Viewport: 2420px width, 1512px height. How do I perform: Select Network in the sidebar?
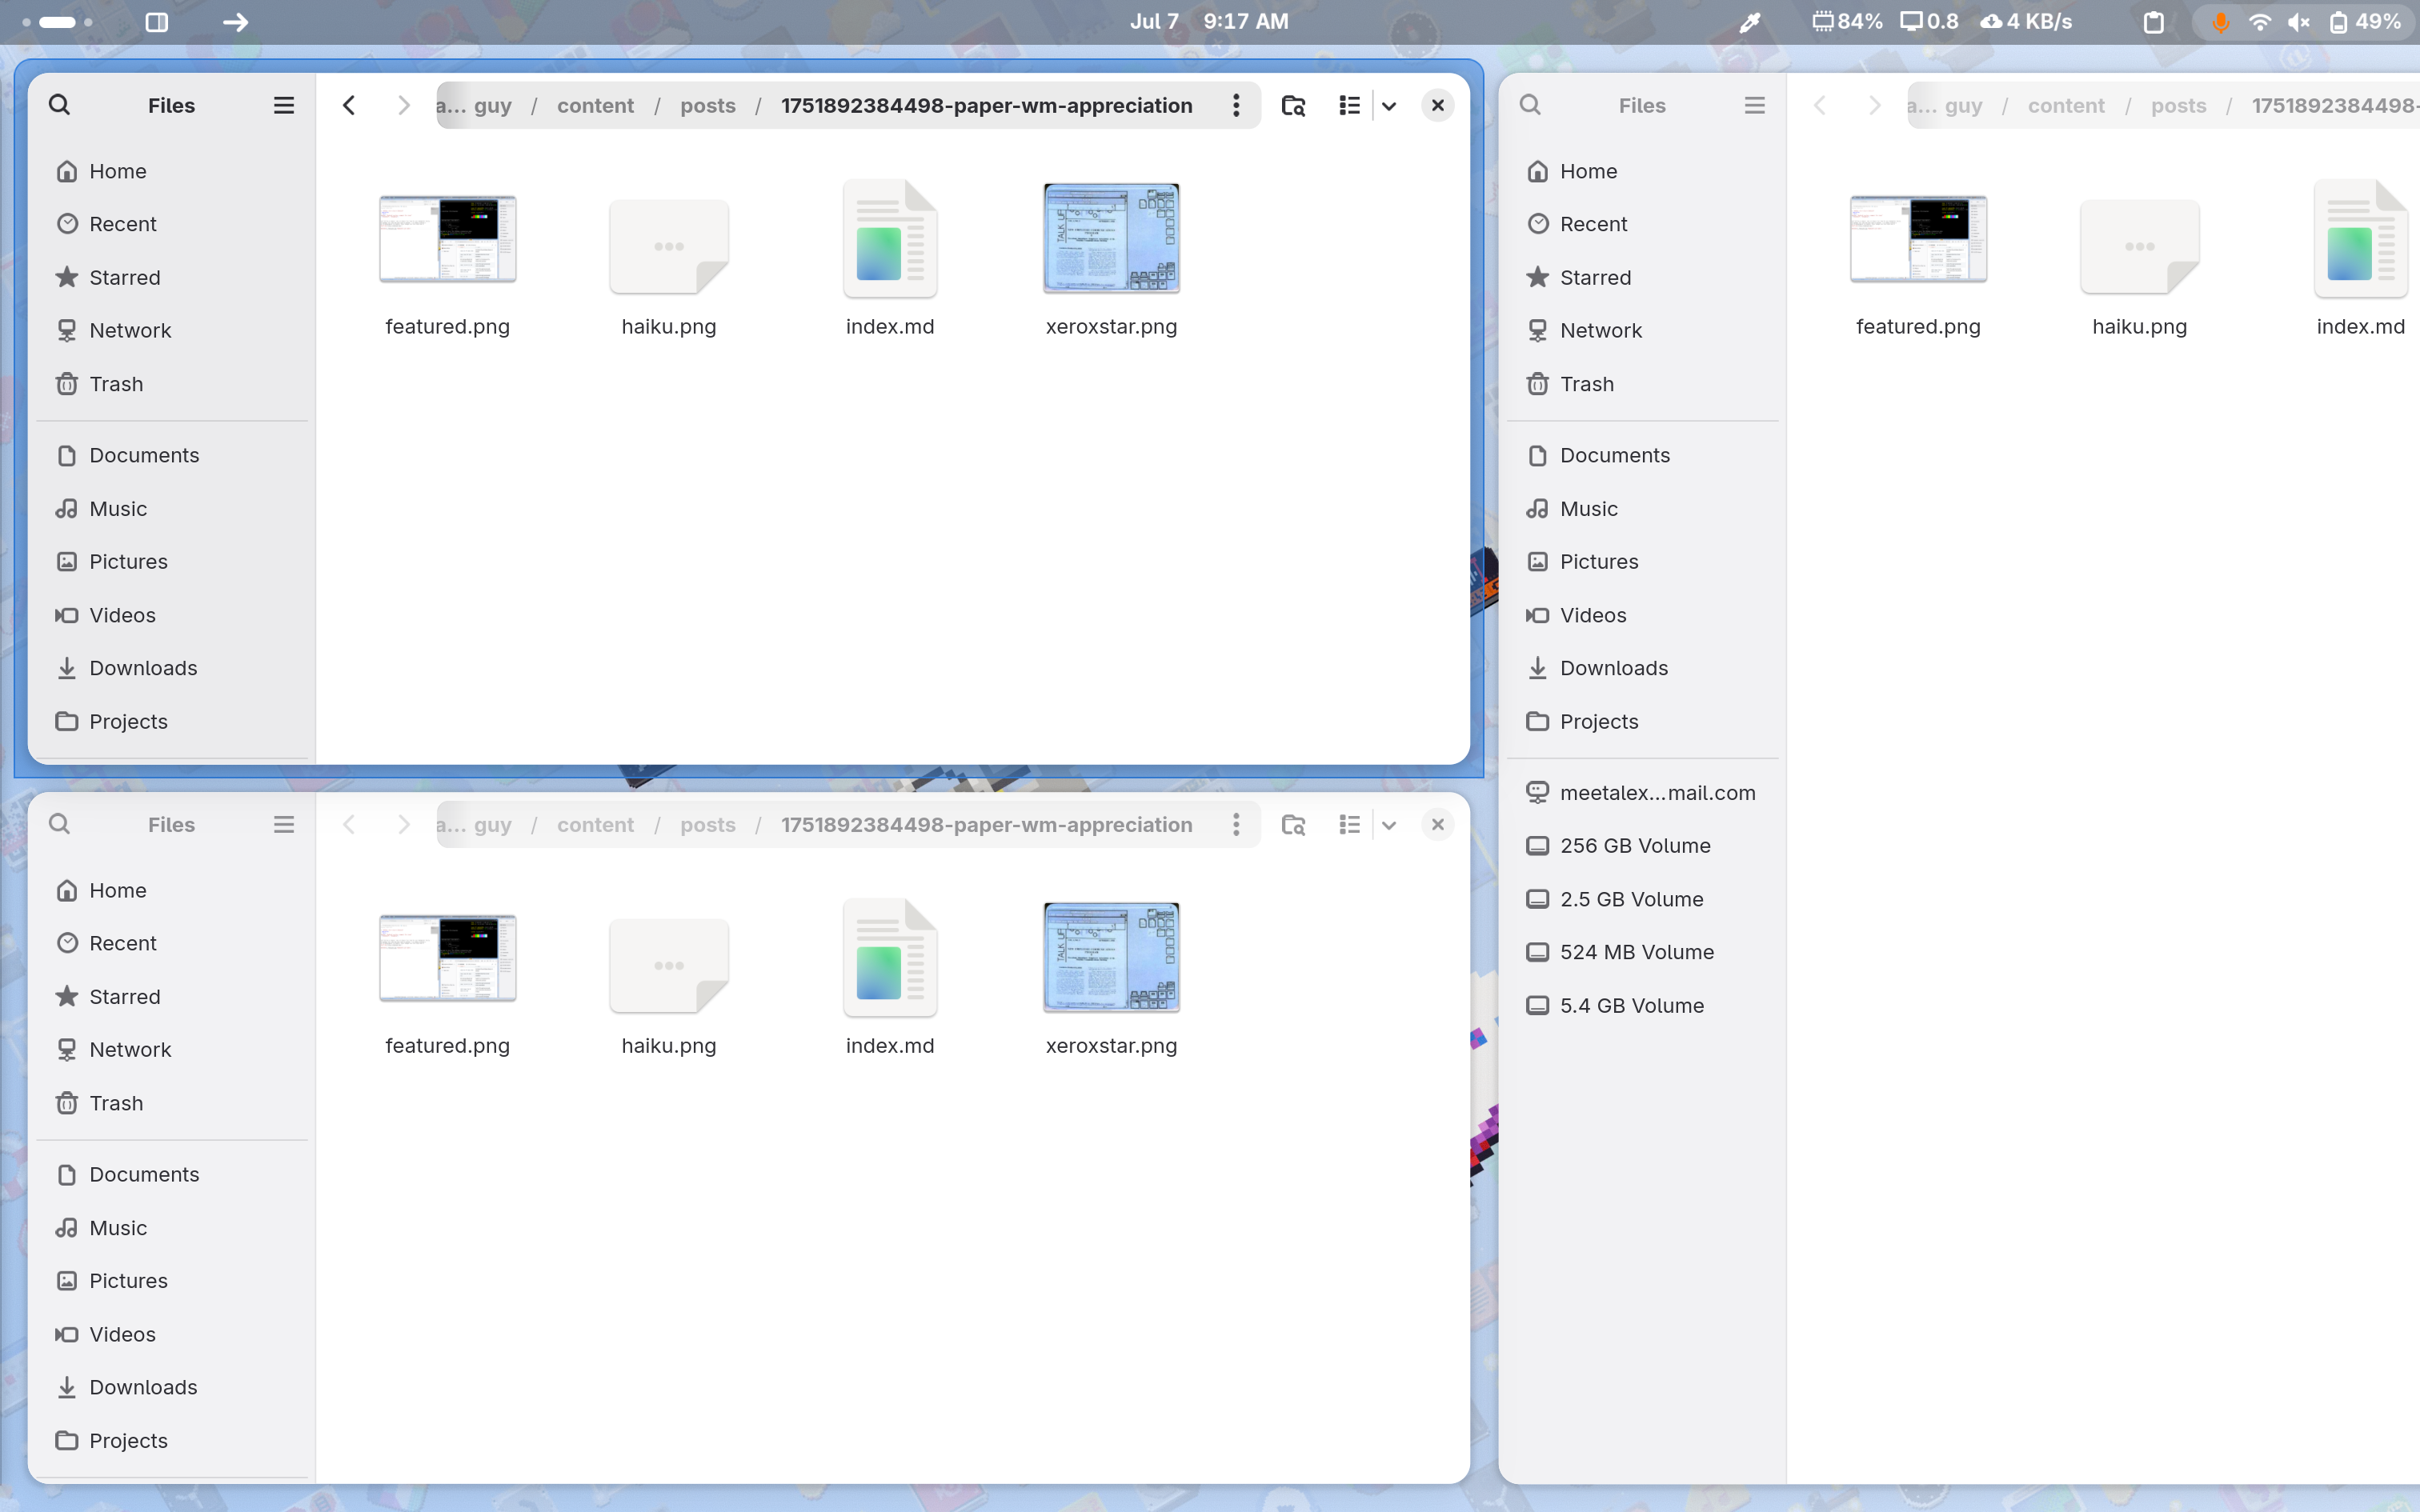[130, 330]
